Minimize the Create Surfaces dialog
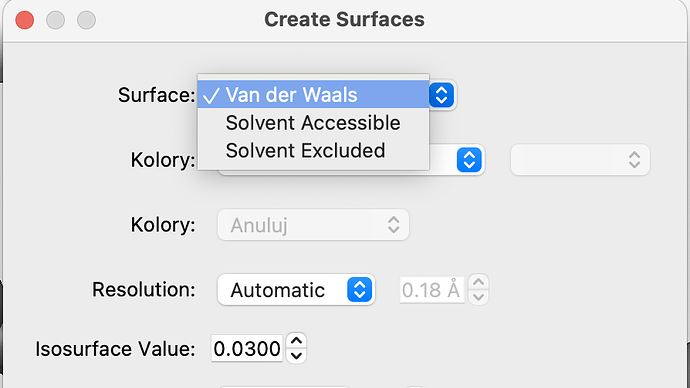The image size is (690, 388). 55,20
